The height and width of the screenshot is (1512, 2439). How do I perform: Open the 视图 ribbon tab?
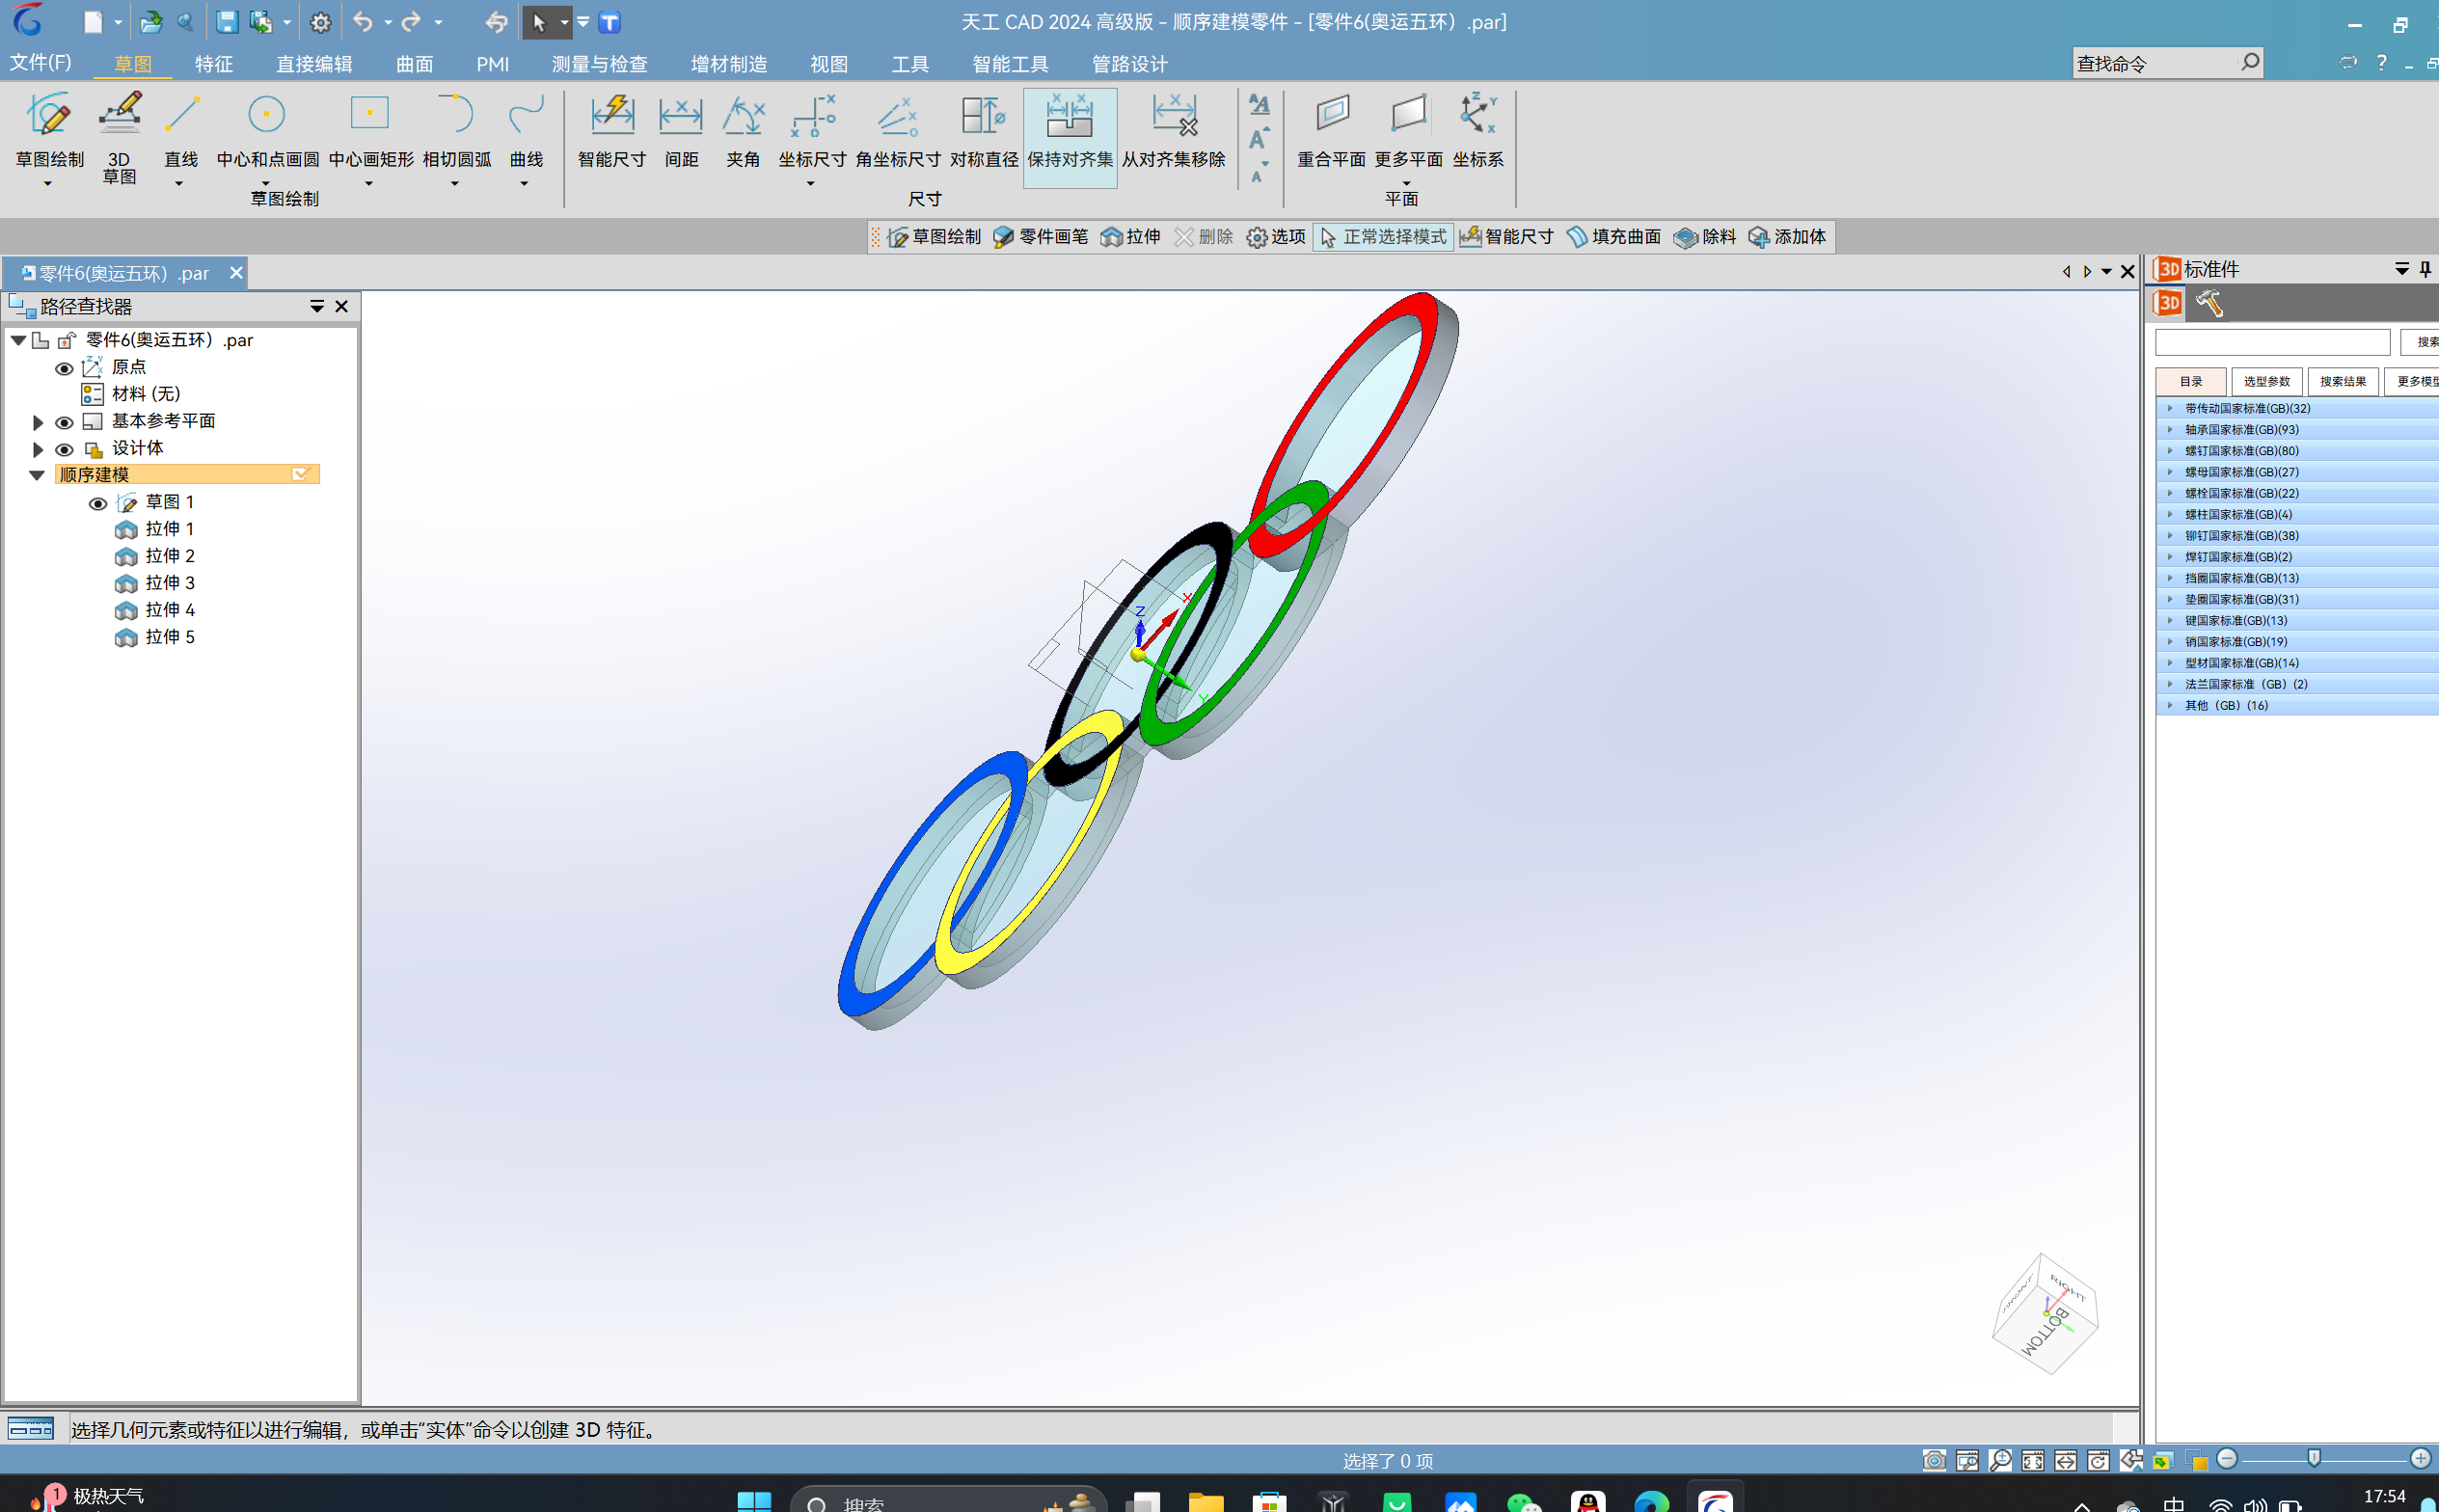[x=829, y=64]
